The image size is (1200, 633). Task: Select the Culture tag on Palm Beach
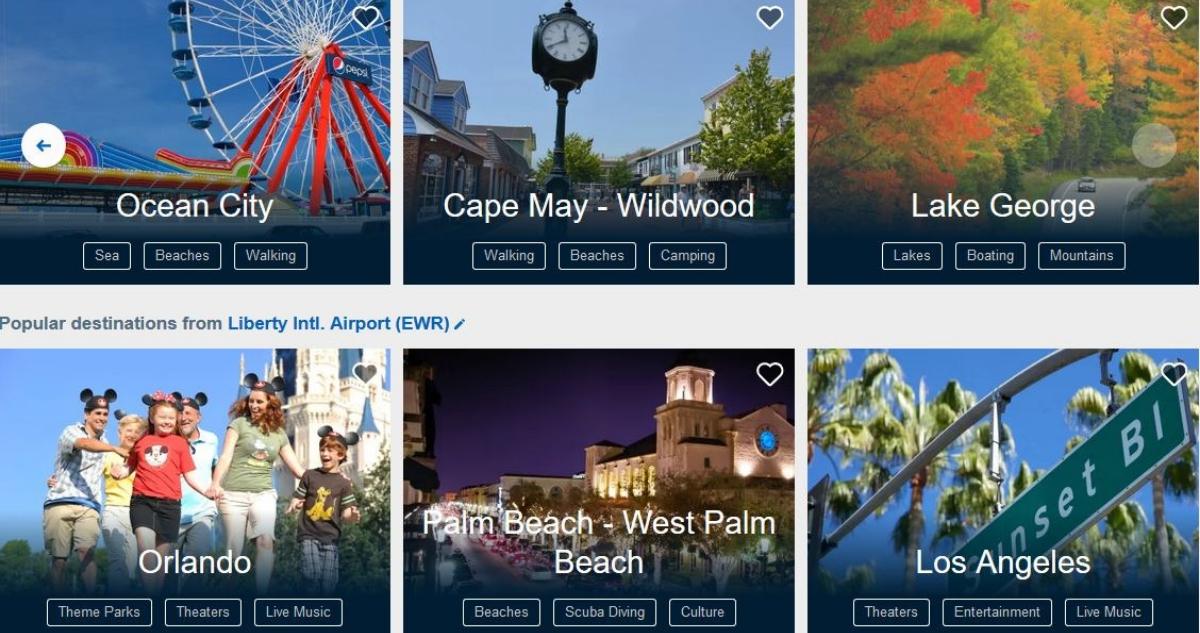pyautogui.click(x=702, y=612)
